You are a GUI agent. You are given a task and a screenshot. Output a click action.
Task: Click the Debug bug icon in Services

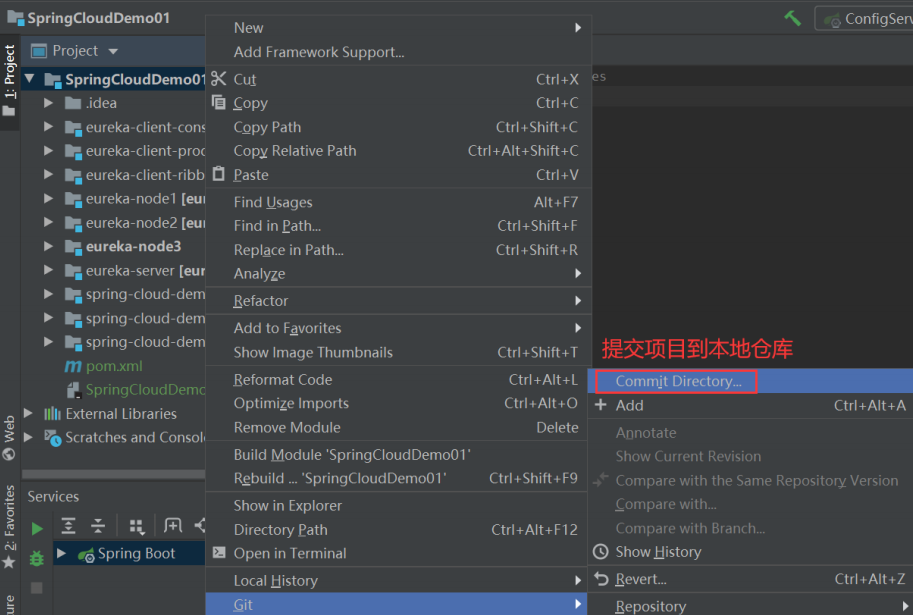pos(37,558)
